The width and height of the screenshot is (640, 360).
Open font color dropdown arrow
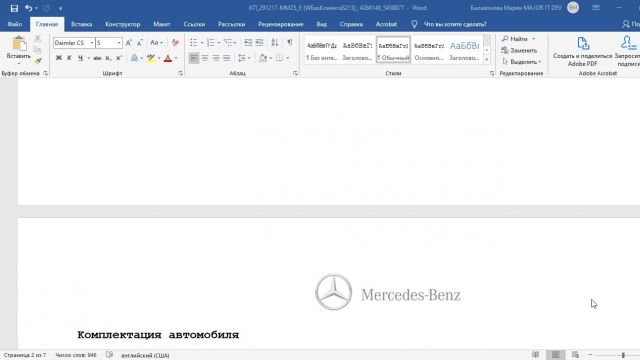(x=176, y=58)
